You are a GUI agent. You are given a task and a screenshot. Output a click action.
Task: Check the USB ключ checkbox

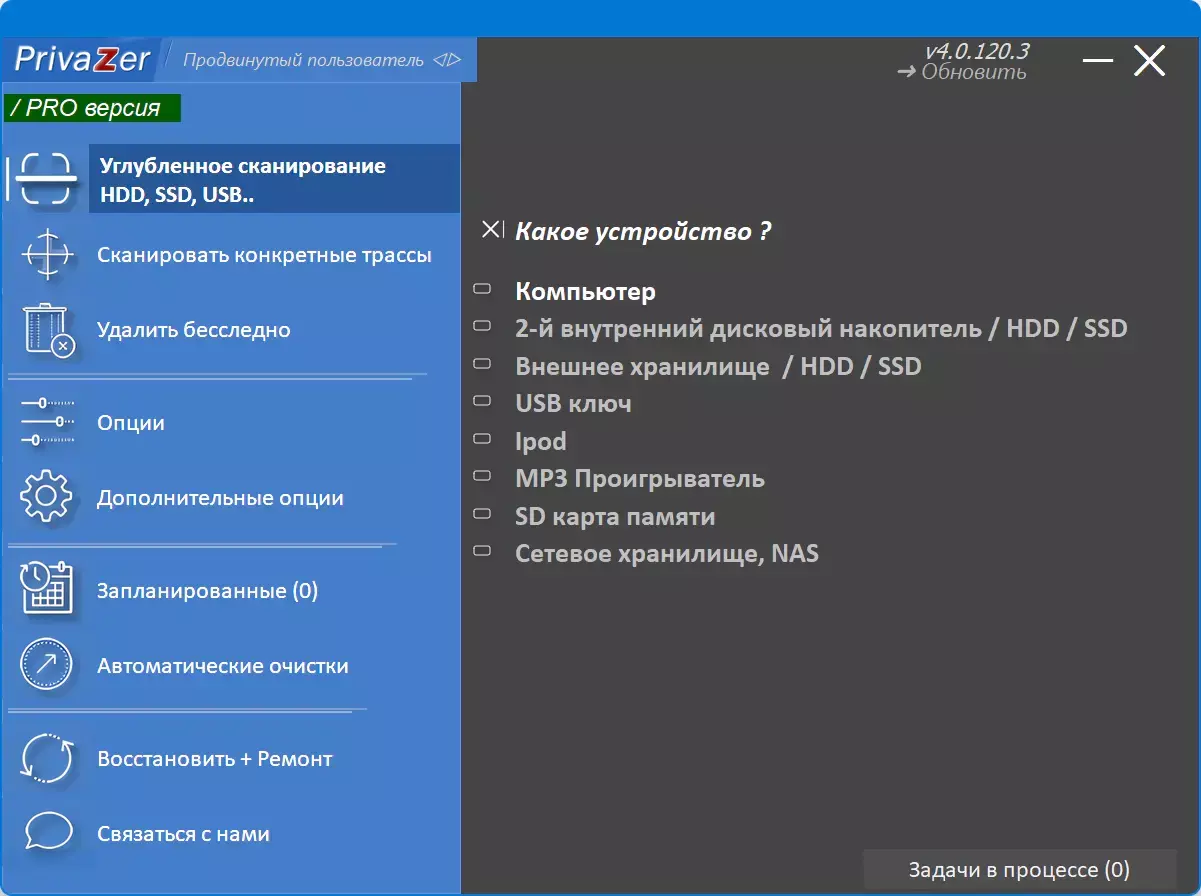click(x=483, y=404)
